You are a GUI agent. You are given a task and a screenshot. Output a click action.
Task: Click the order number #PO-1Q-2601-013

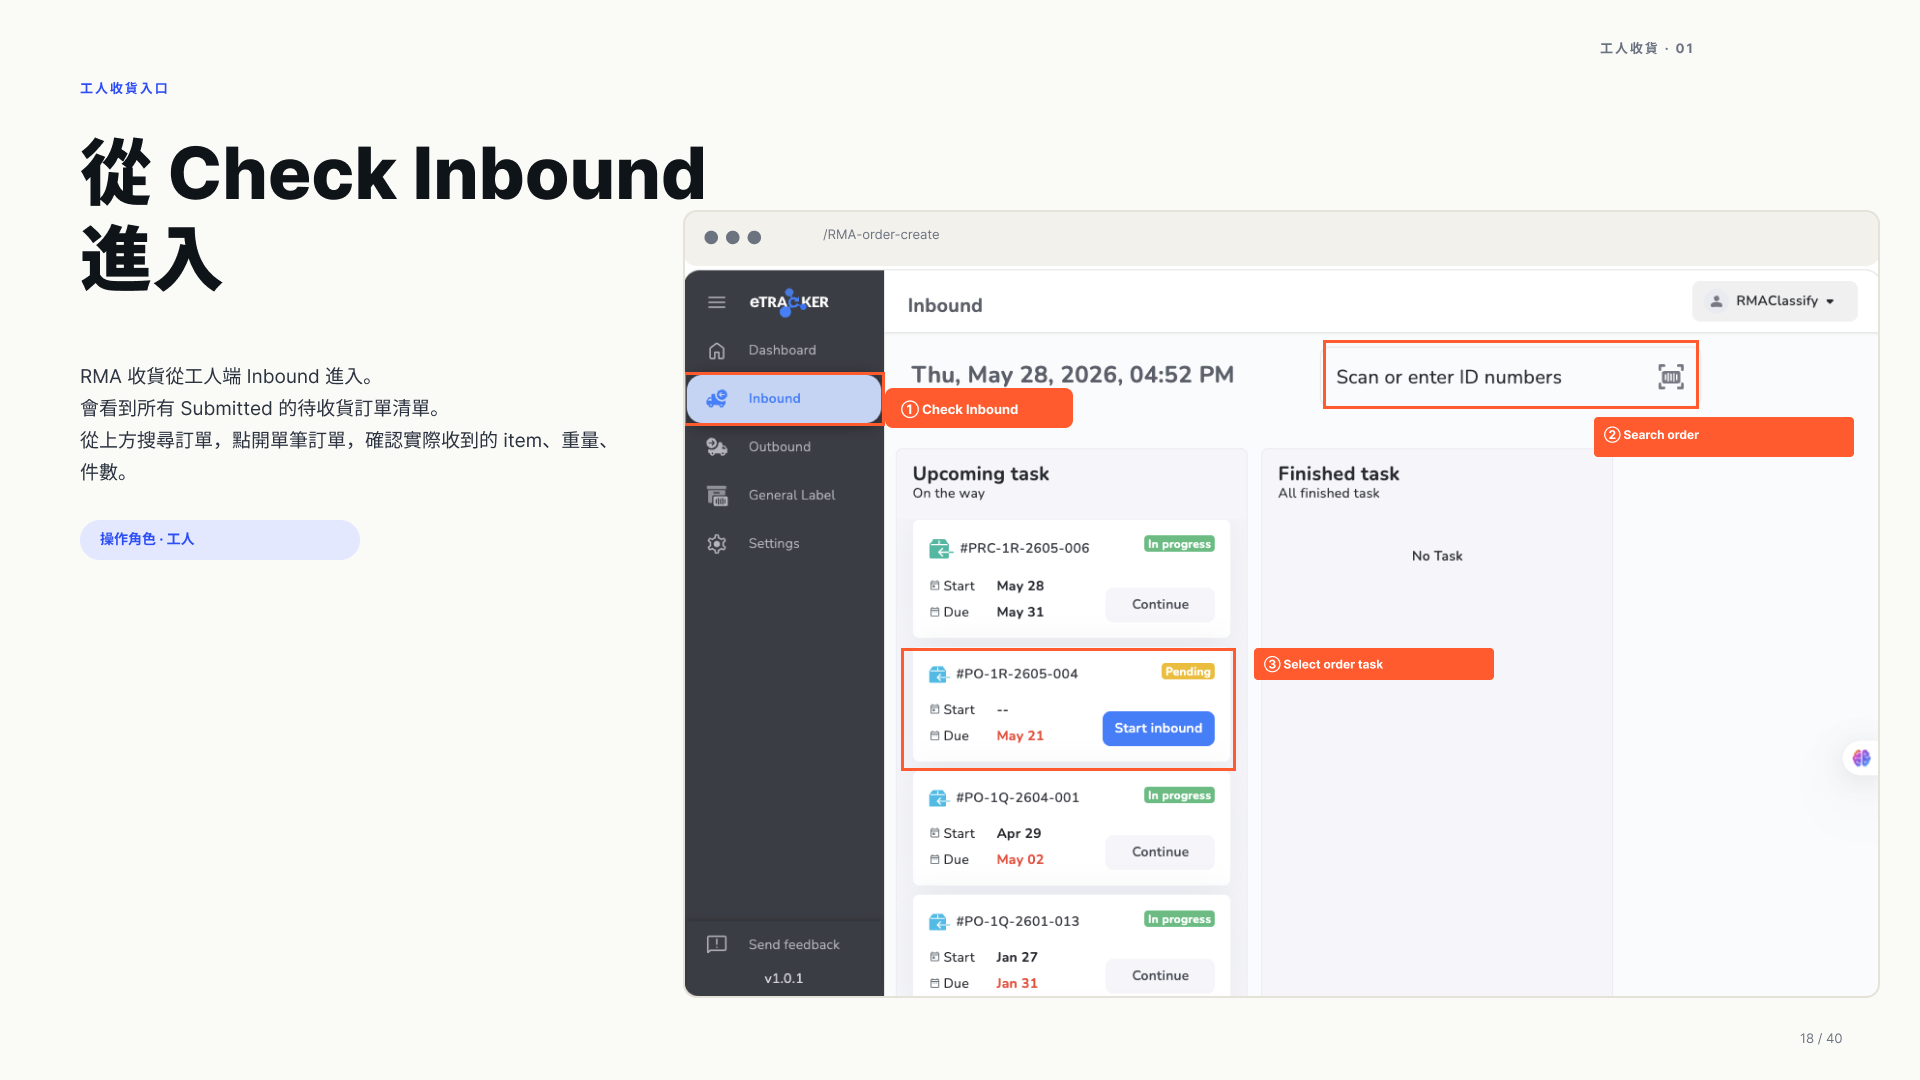[1017, 922]
